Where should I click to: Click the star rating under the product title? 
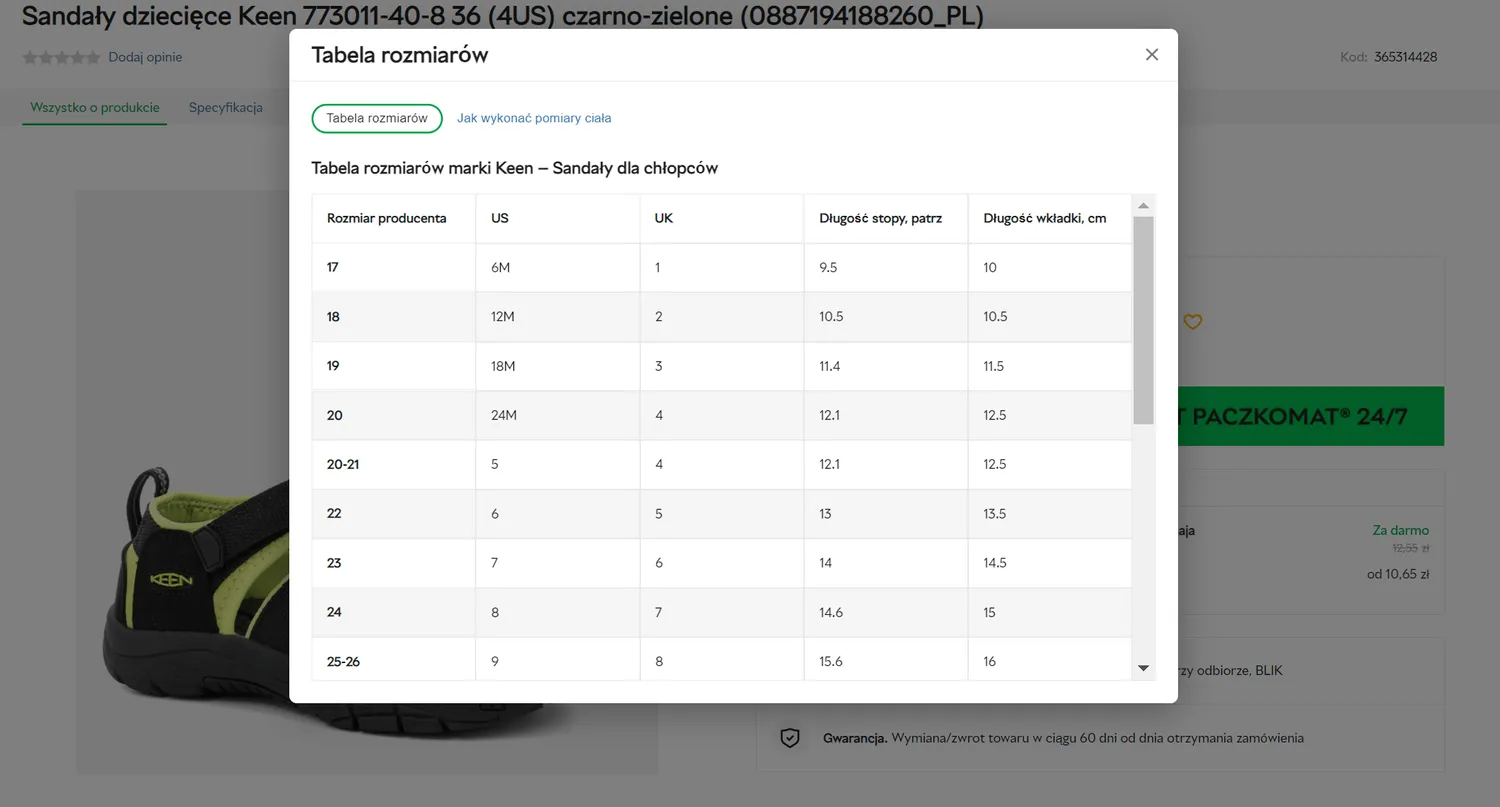pos(61,57)
